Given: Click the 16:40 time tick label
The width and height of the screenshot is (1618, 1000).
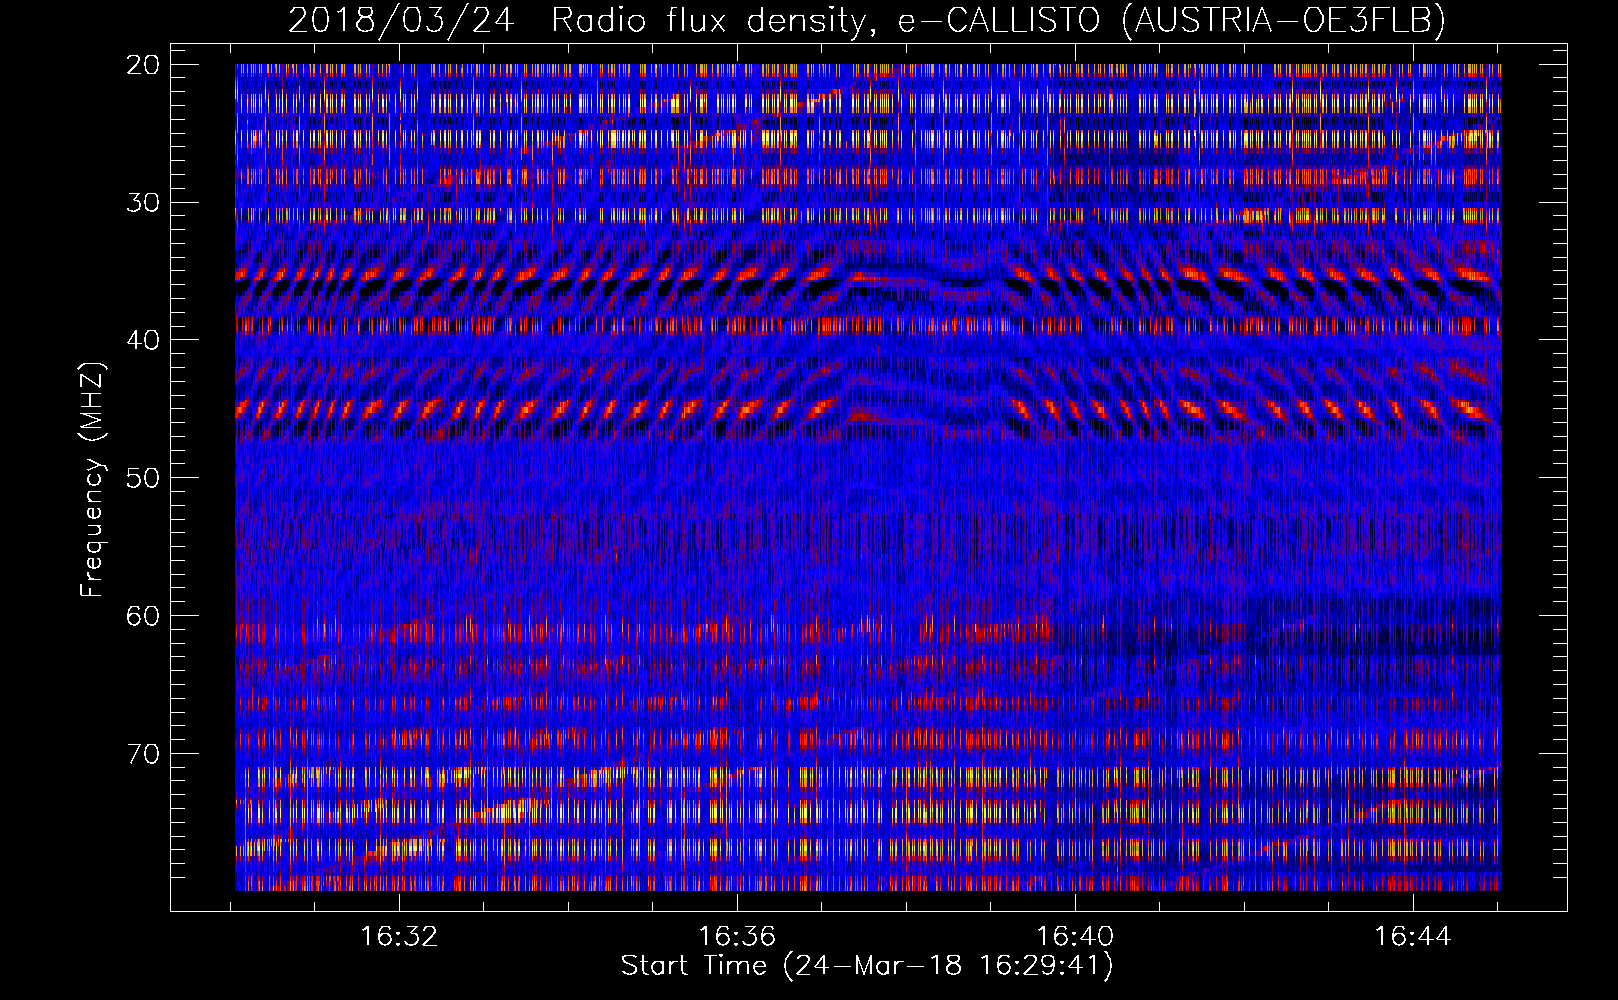Looking at the screenshot, I should point(1075,937).
